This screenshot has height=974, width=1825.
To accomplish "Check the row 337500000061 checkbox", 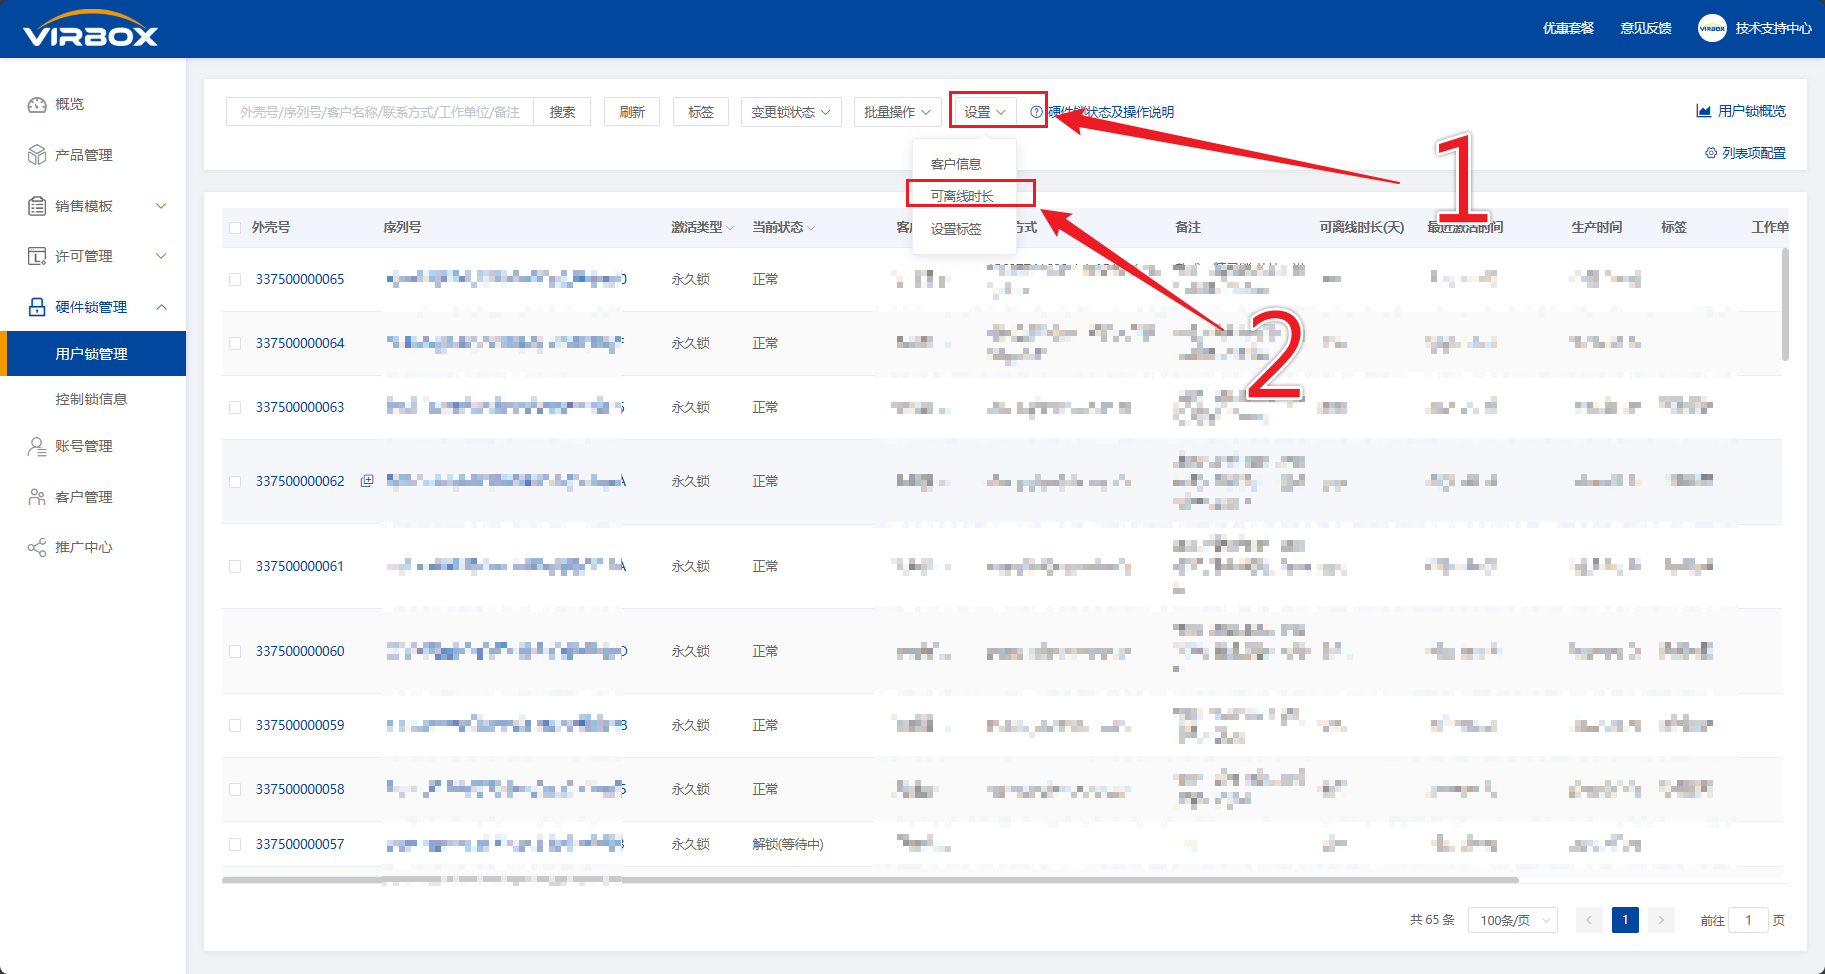I will [235, 567].
